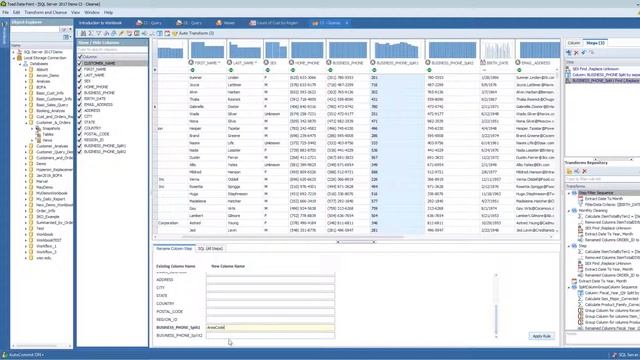Viewport: 640px width, 360px height.
Task: Uncheck the REGION_ID column checkbox
Action: tap(80, 140)
